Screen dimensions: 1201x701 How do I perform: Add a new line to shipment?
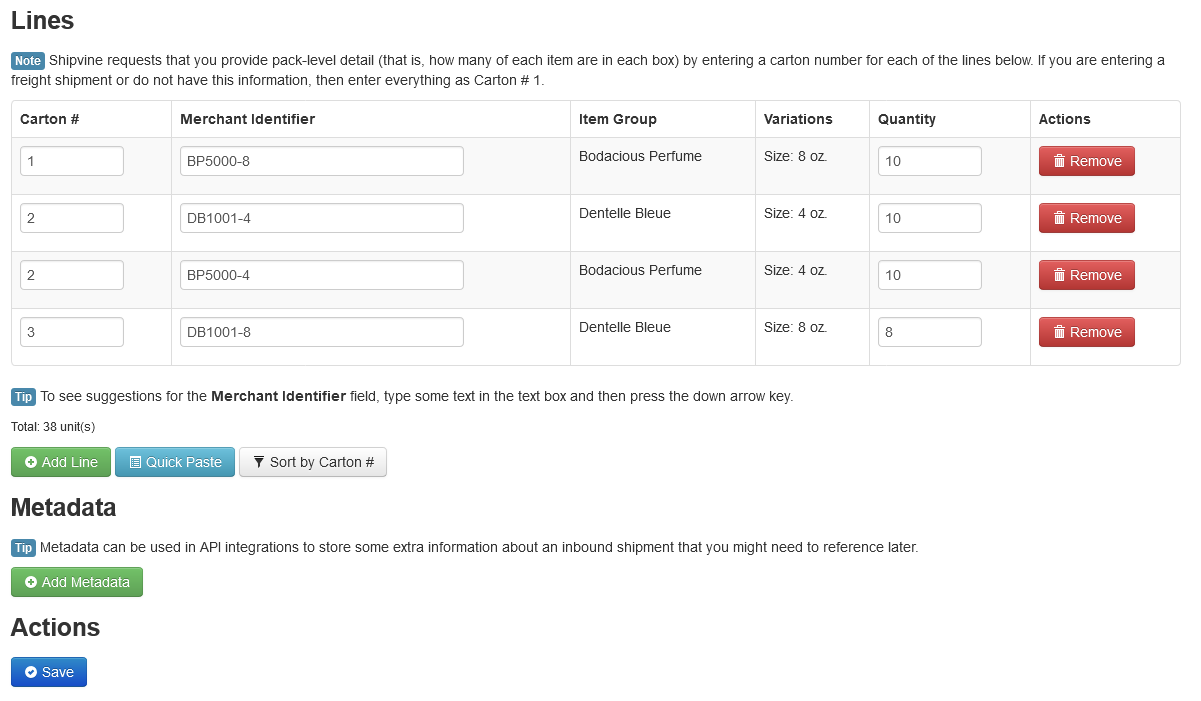pyautogui.click(x=61, y=462)
